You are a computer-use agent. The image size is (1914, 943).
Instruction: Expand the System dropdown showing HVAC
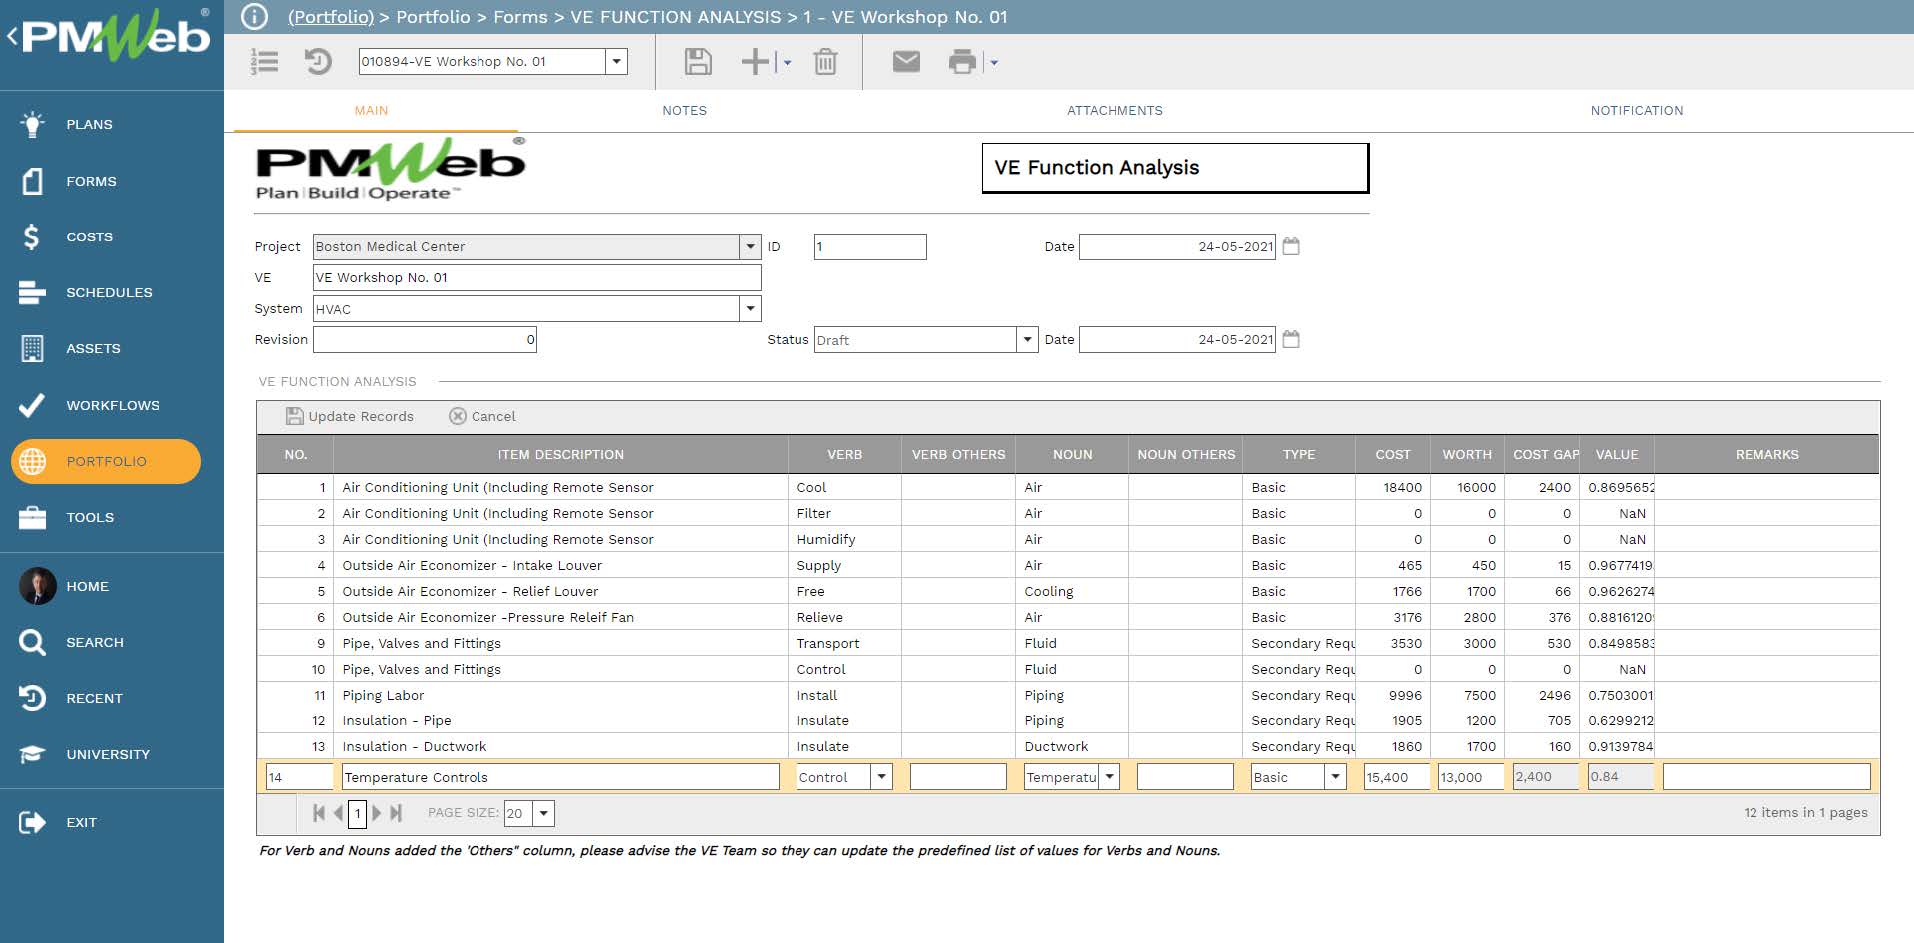point(749,308)
